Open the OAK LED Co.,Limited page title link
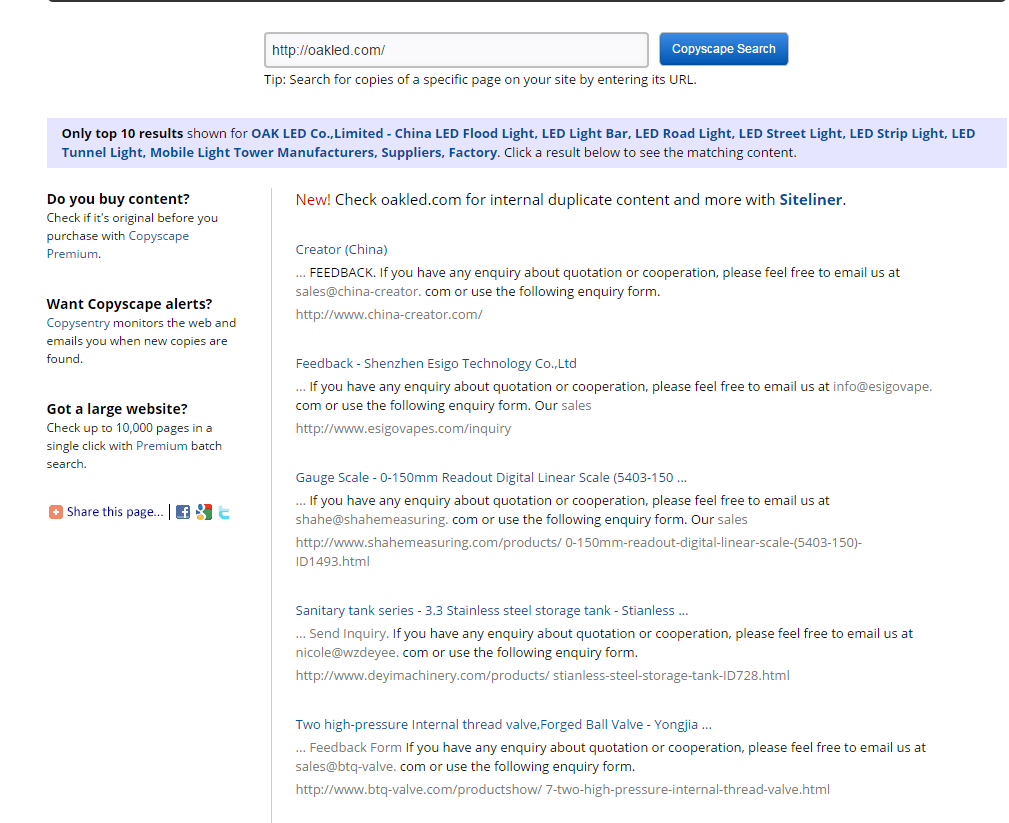Image resolution: width=1009 pixels, height=823 pixels. pos(518,143)
